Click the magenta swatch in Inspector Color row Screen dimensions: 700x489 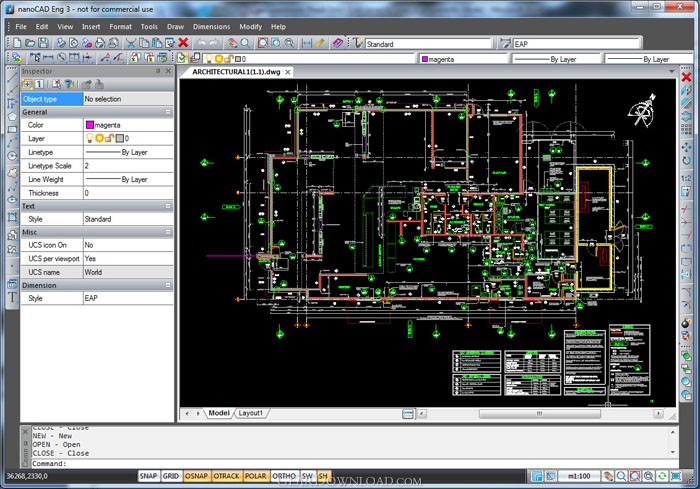pyautogui.click(x=90, y=125)
